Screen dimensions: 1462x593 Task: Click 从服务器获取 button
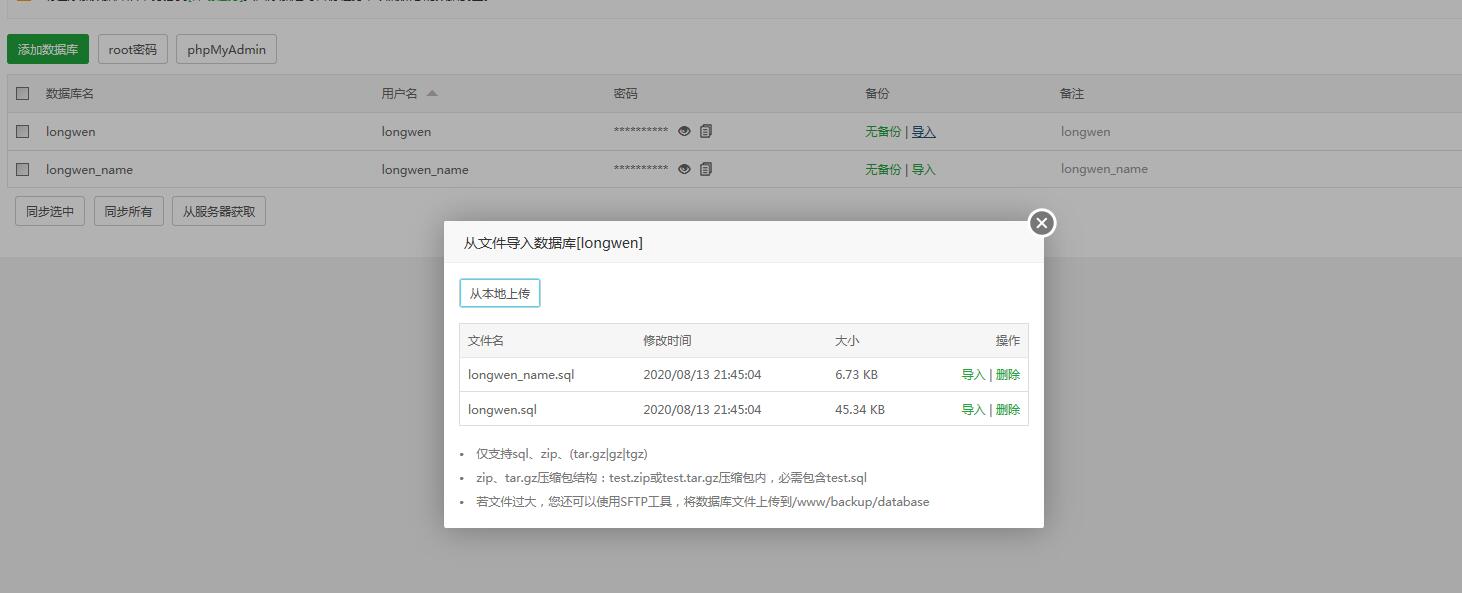point(219,211)
